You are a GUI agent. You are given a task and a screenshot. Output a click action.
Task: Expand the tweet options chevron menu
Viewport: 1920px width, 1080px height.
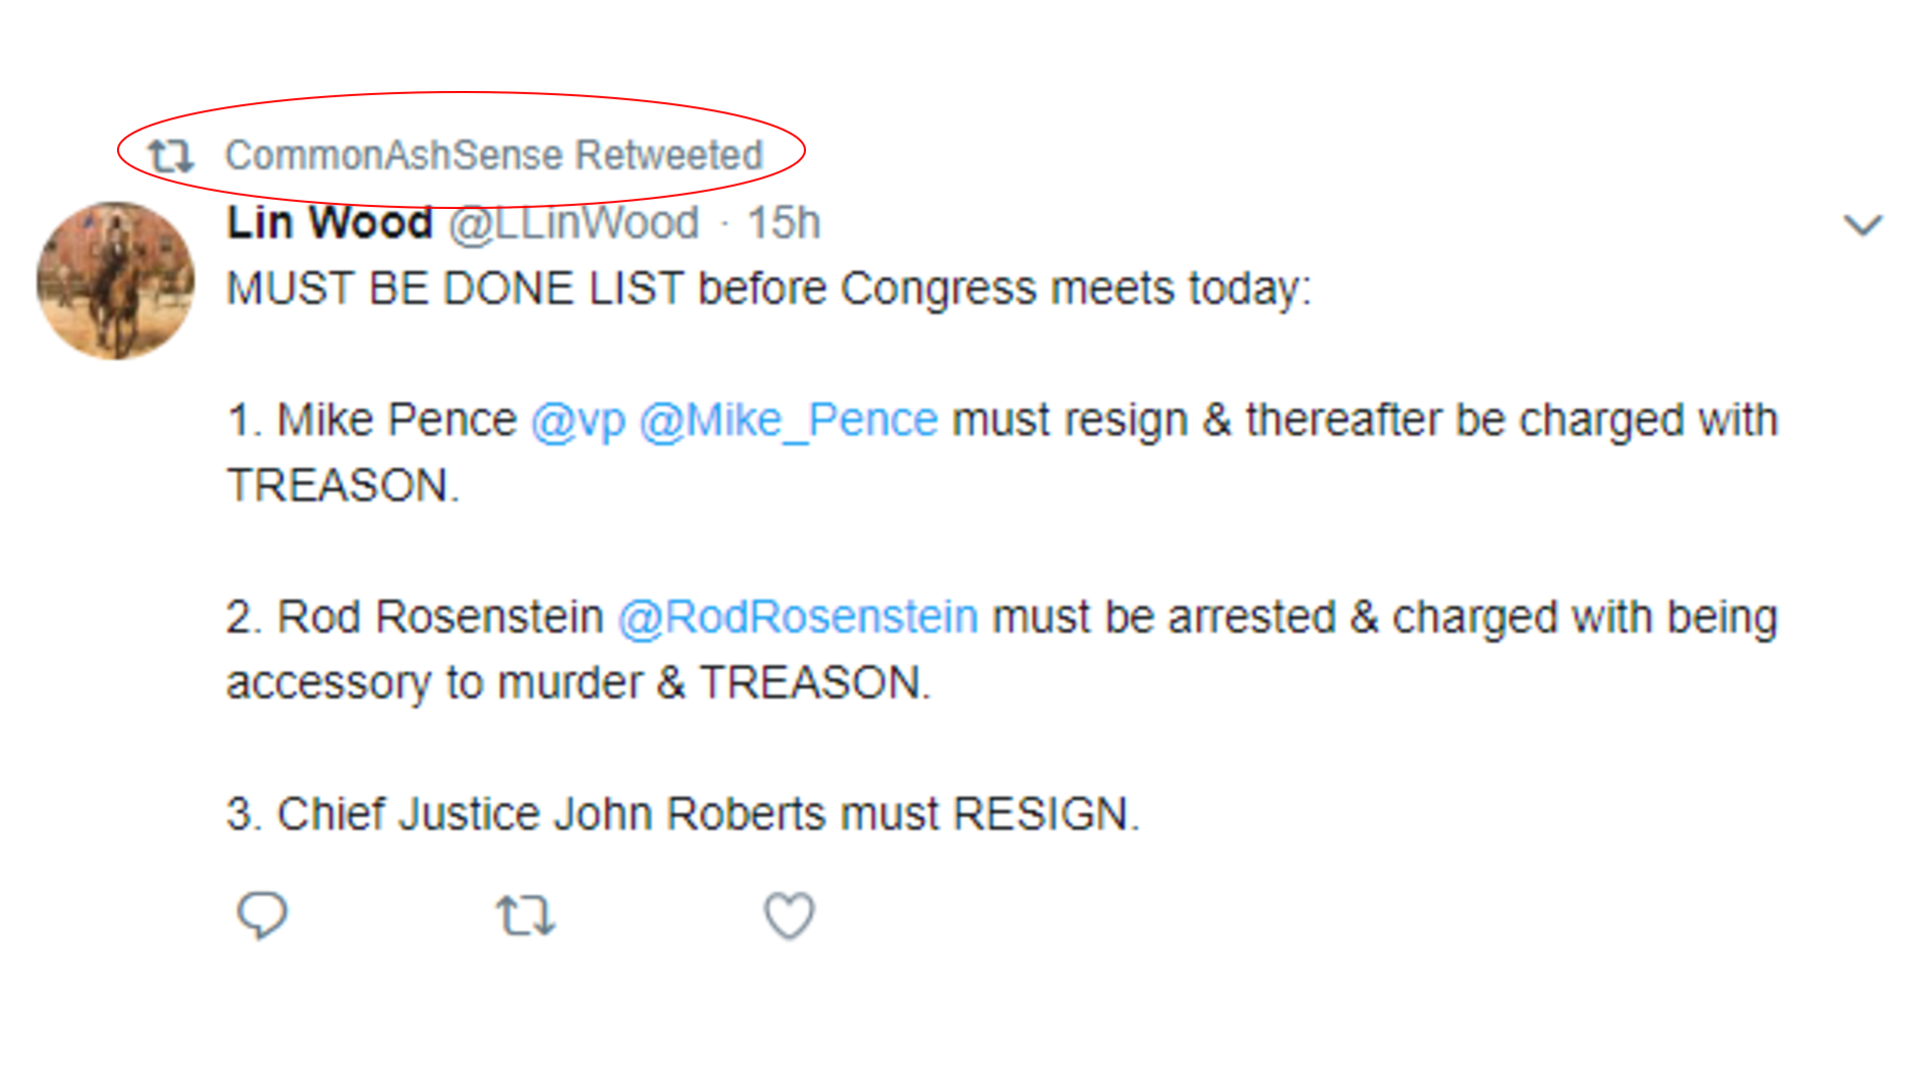coord(1862,225)
